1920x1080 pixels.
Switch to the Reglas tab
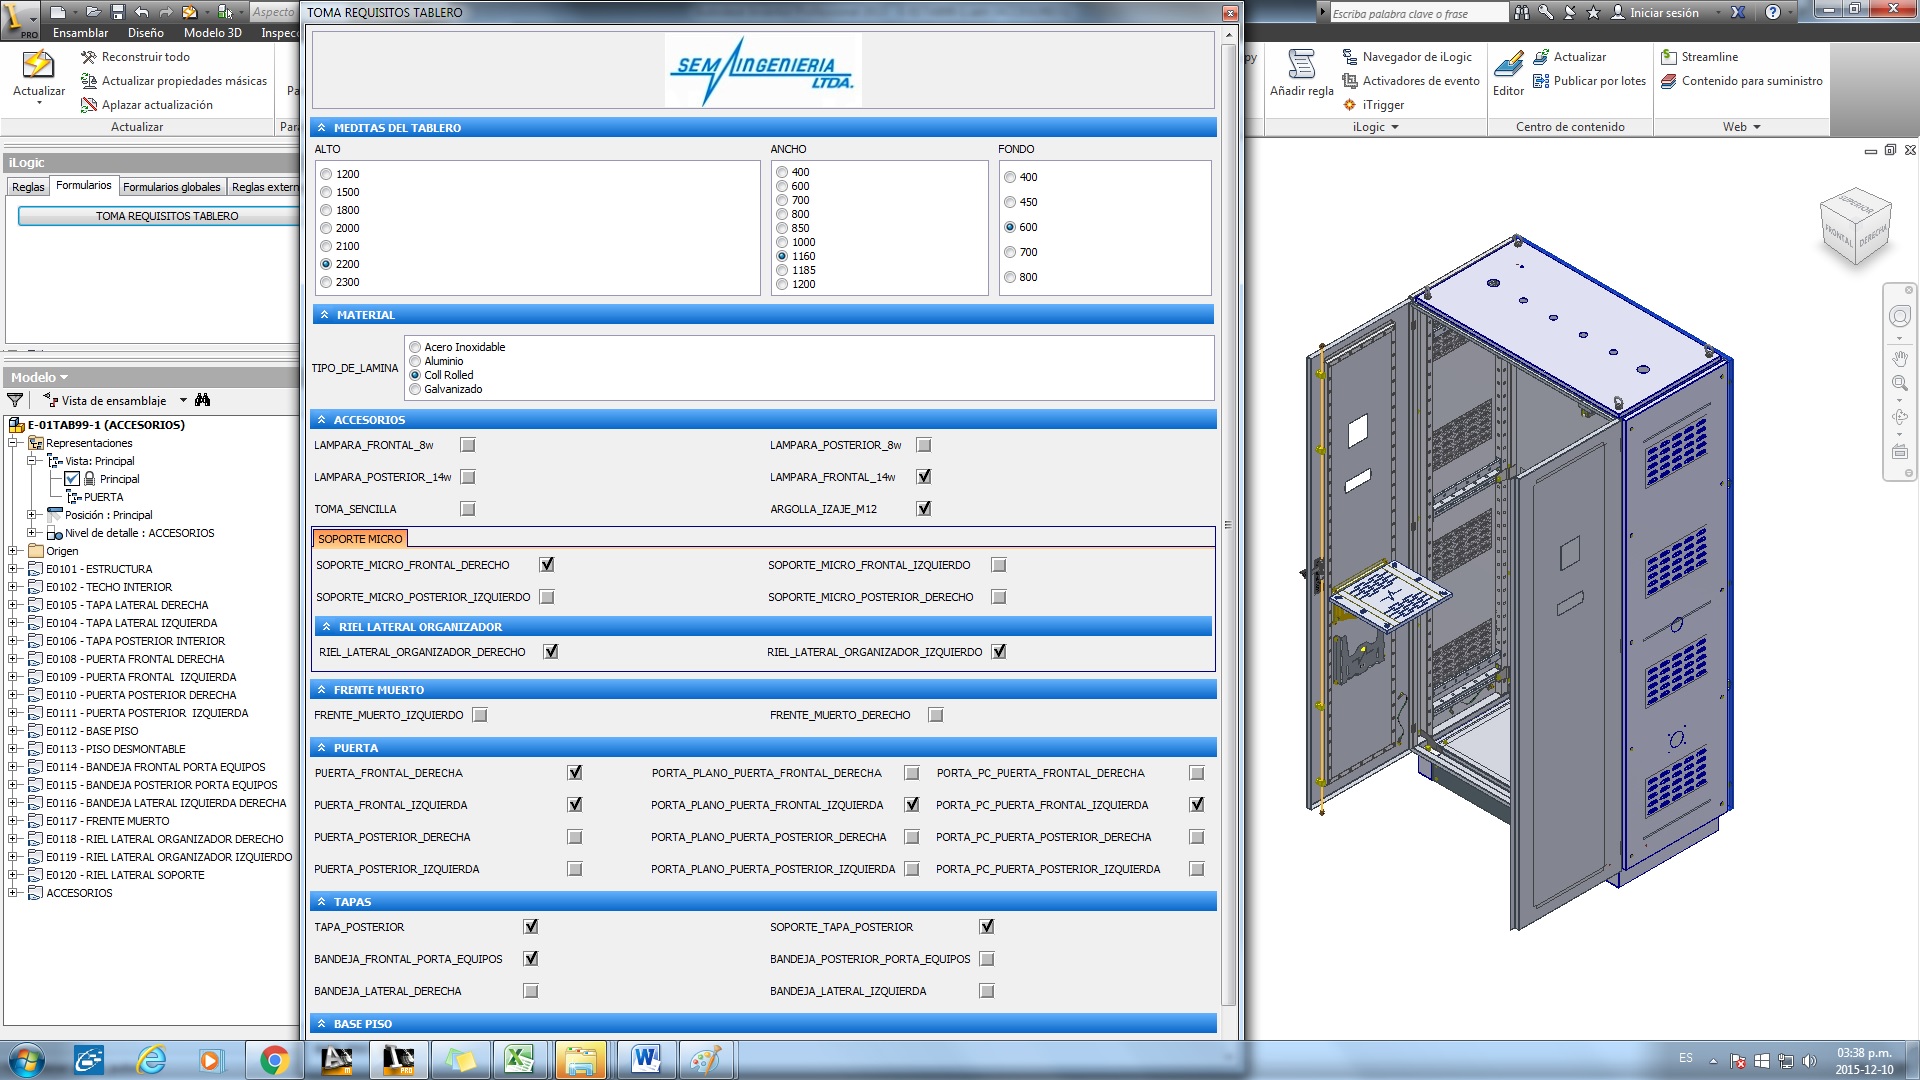28,187
